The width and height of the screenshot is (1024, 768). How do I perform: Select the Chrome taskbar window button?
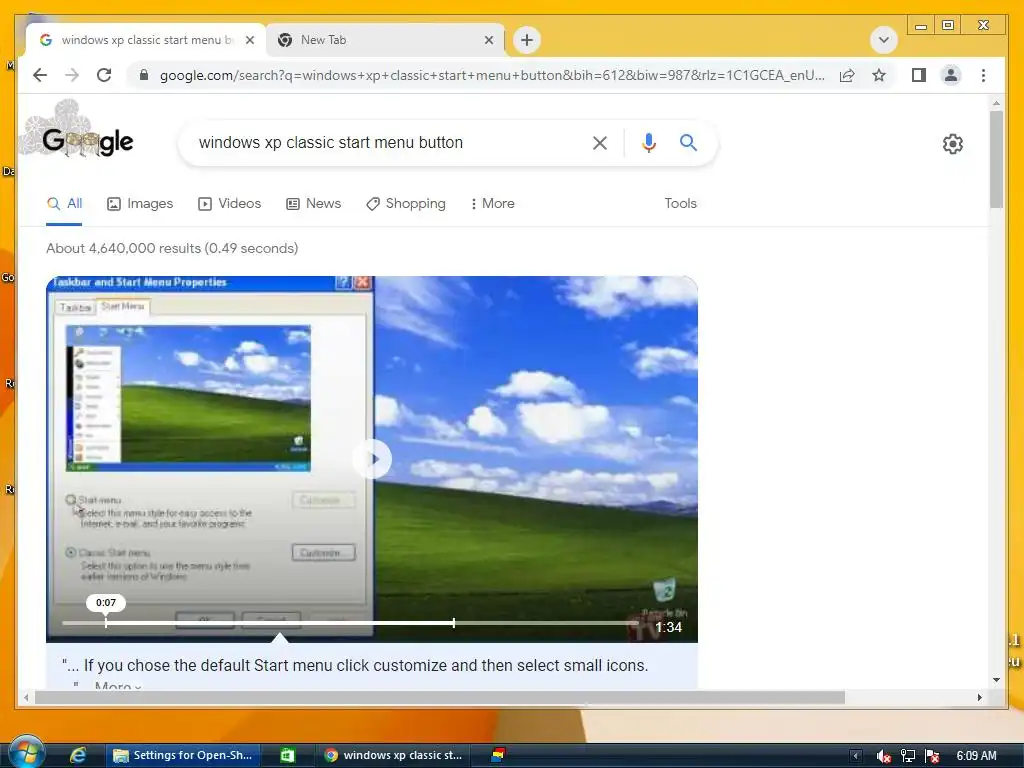point(394,756)
